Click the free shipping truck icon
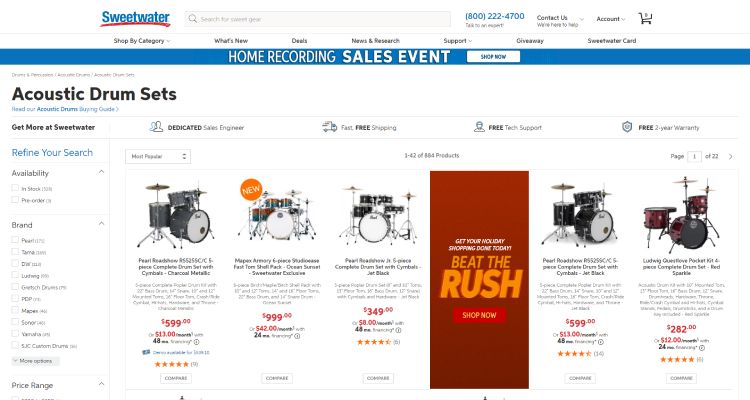The image size is (750, 400). point(330,127)
